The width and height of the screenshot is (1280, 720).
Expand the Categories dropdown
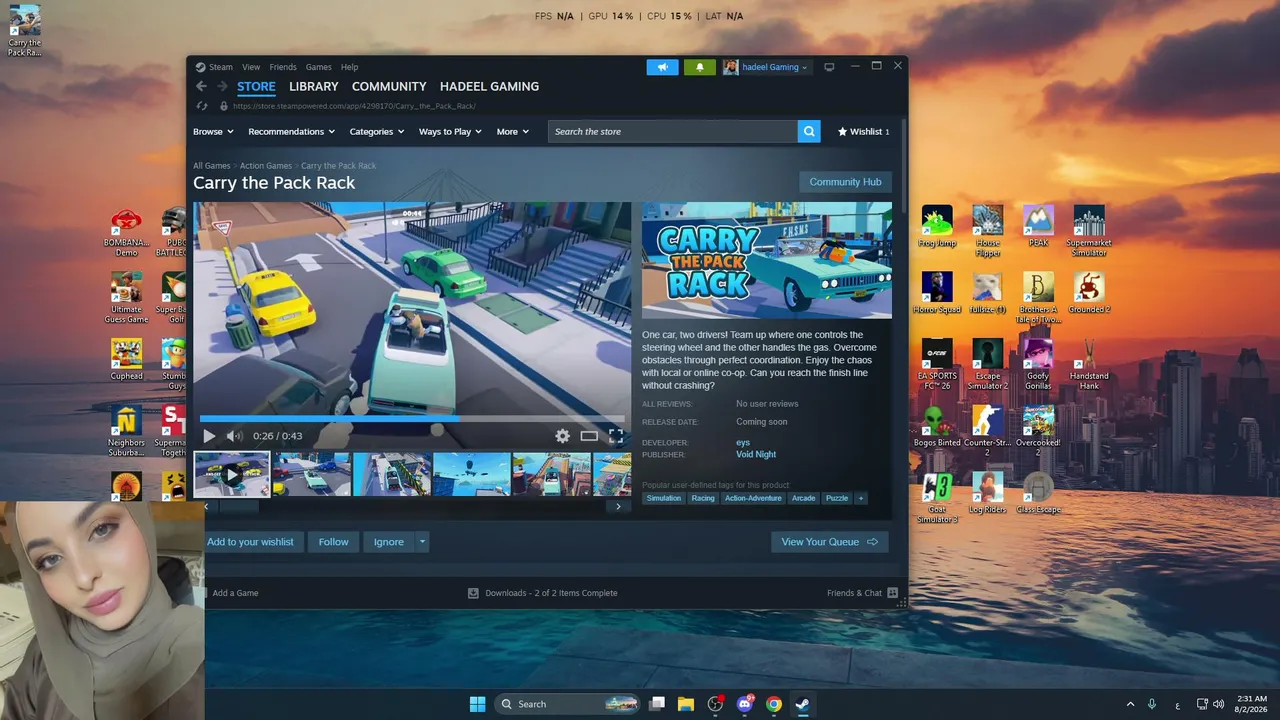click(x=377, y=132)
